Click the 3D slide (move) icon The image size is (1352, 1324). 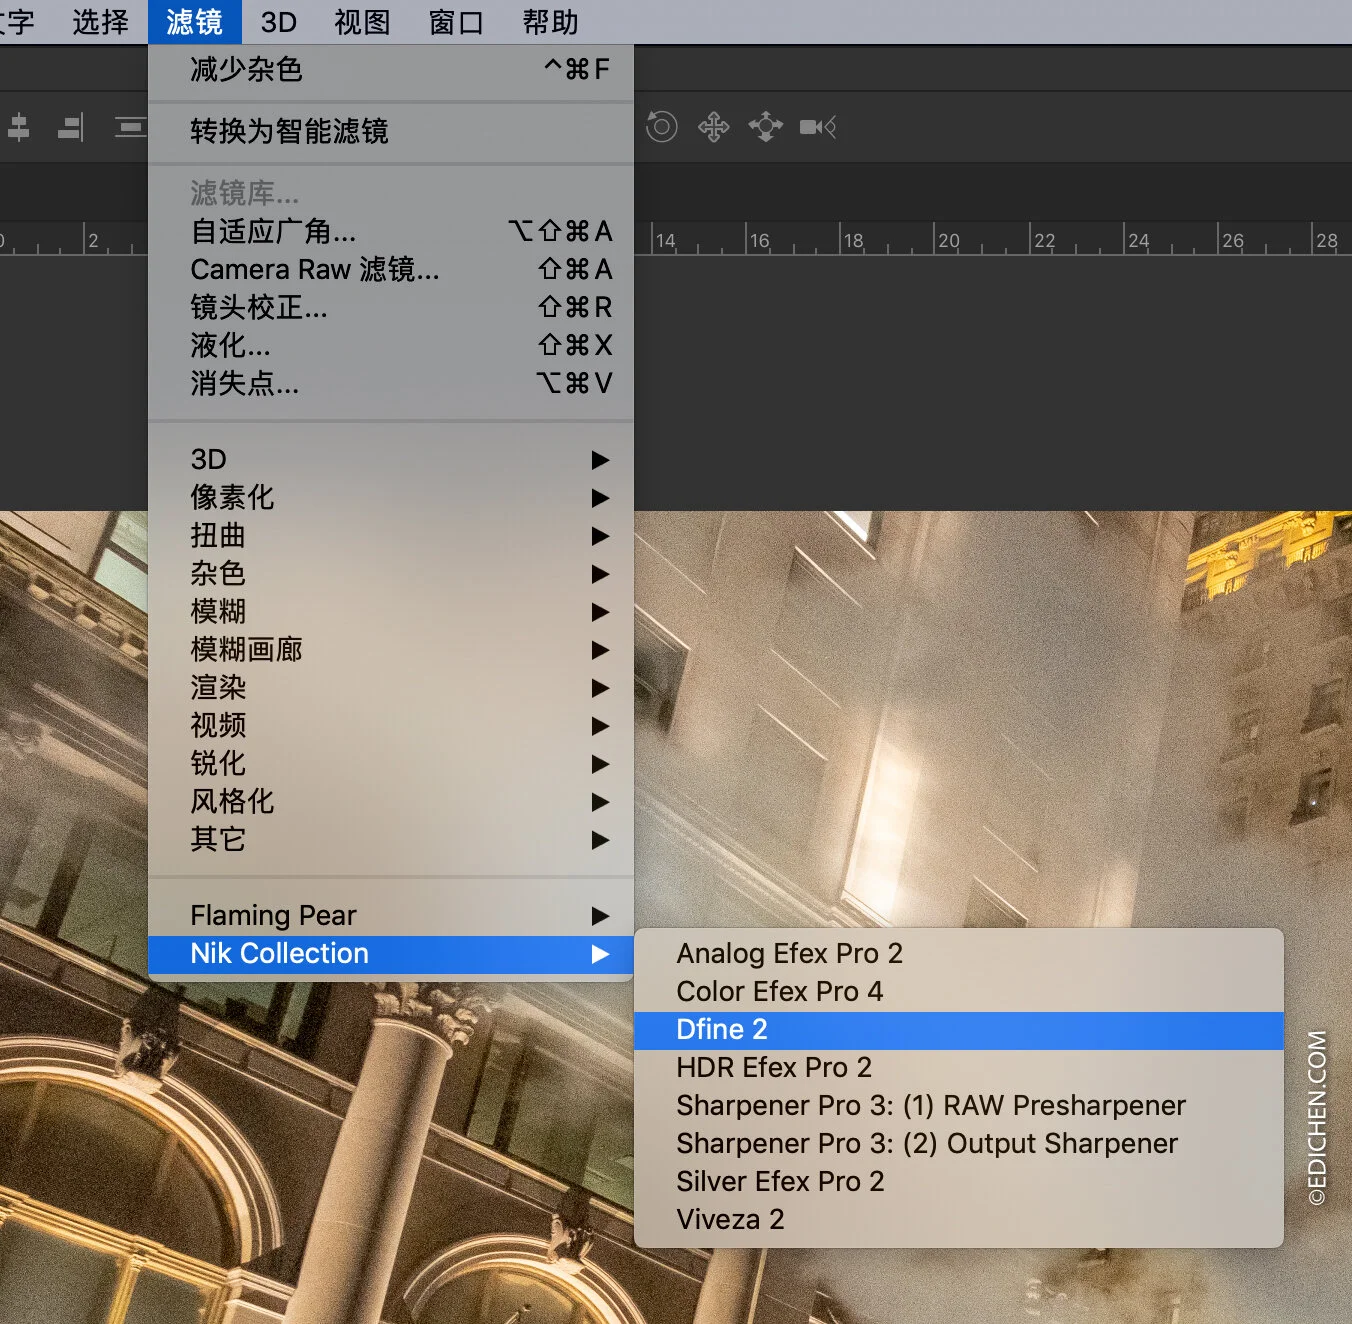click(x=766, y=127)
